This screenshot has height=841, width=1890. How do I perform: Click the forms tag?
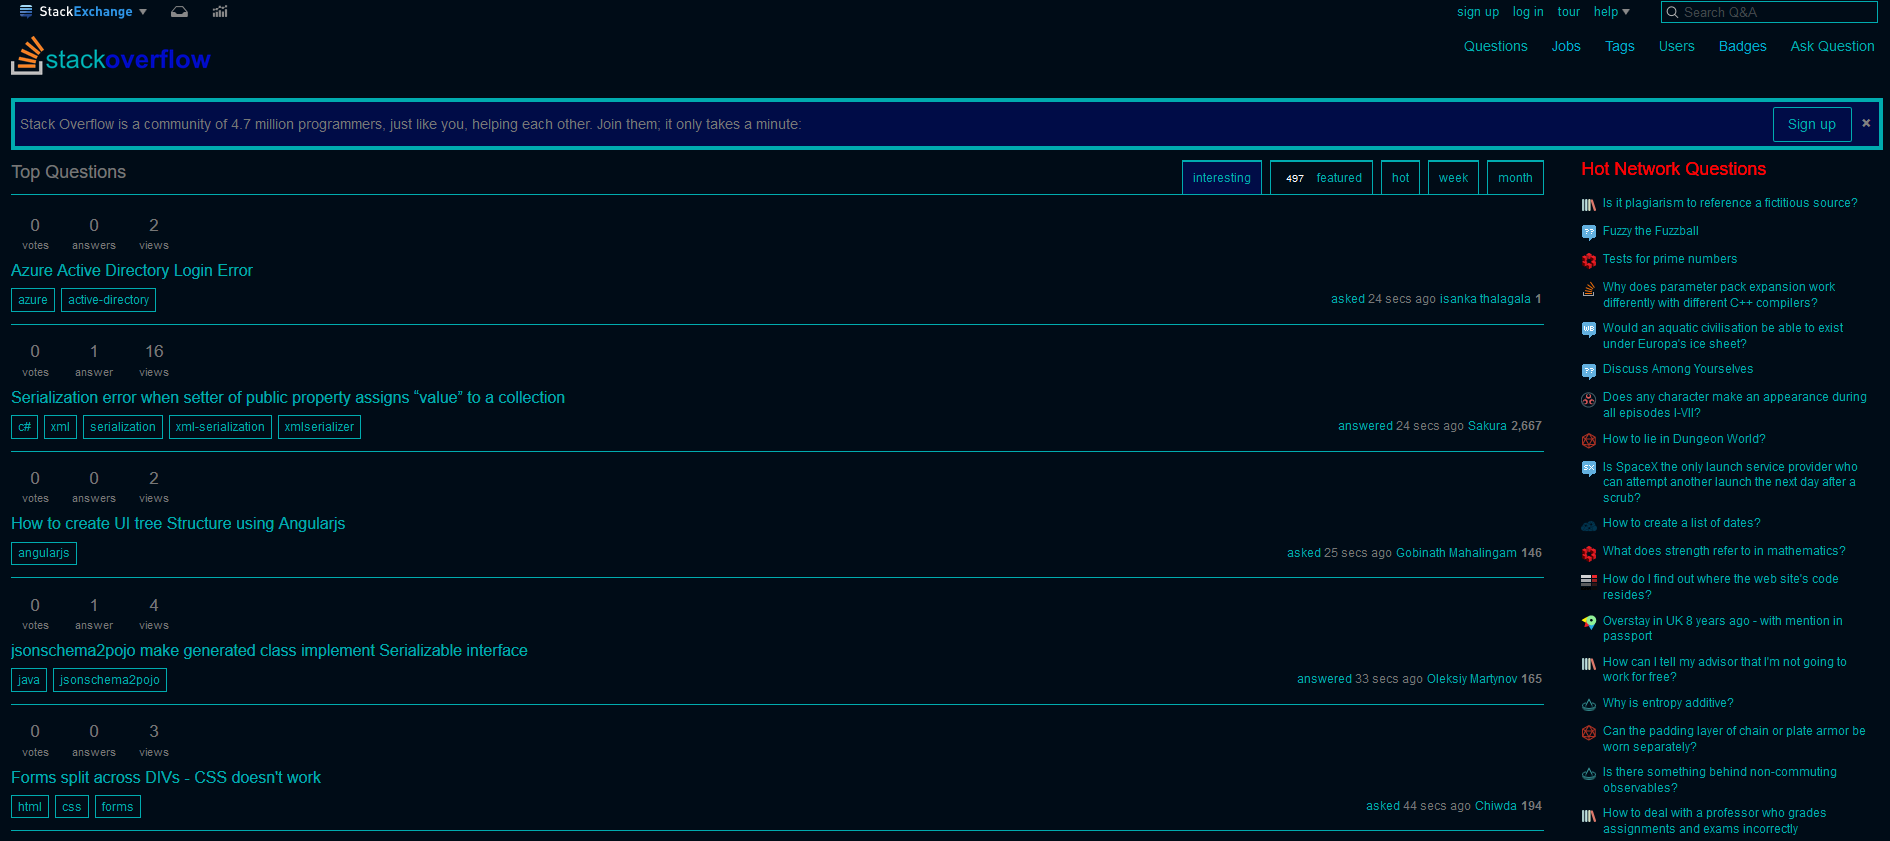click(117, 807)
